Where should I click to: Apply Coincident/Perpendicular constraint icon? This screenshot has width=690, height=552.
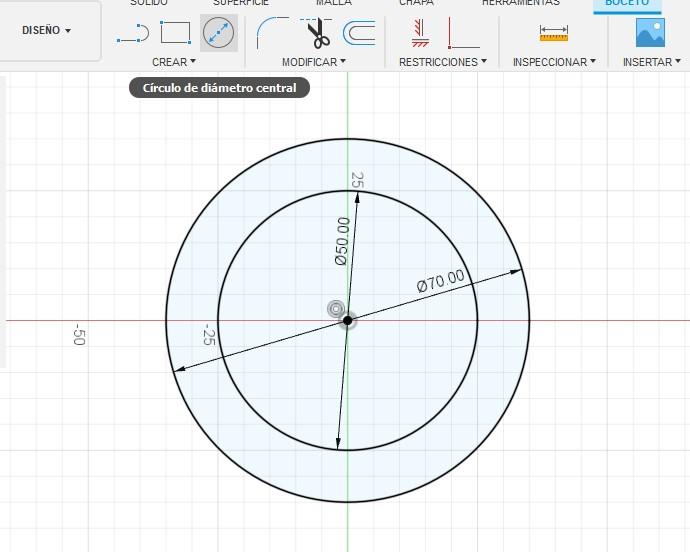pyautogui.click(x=463, y=33)
